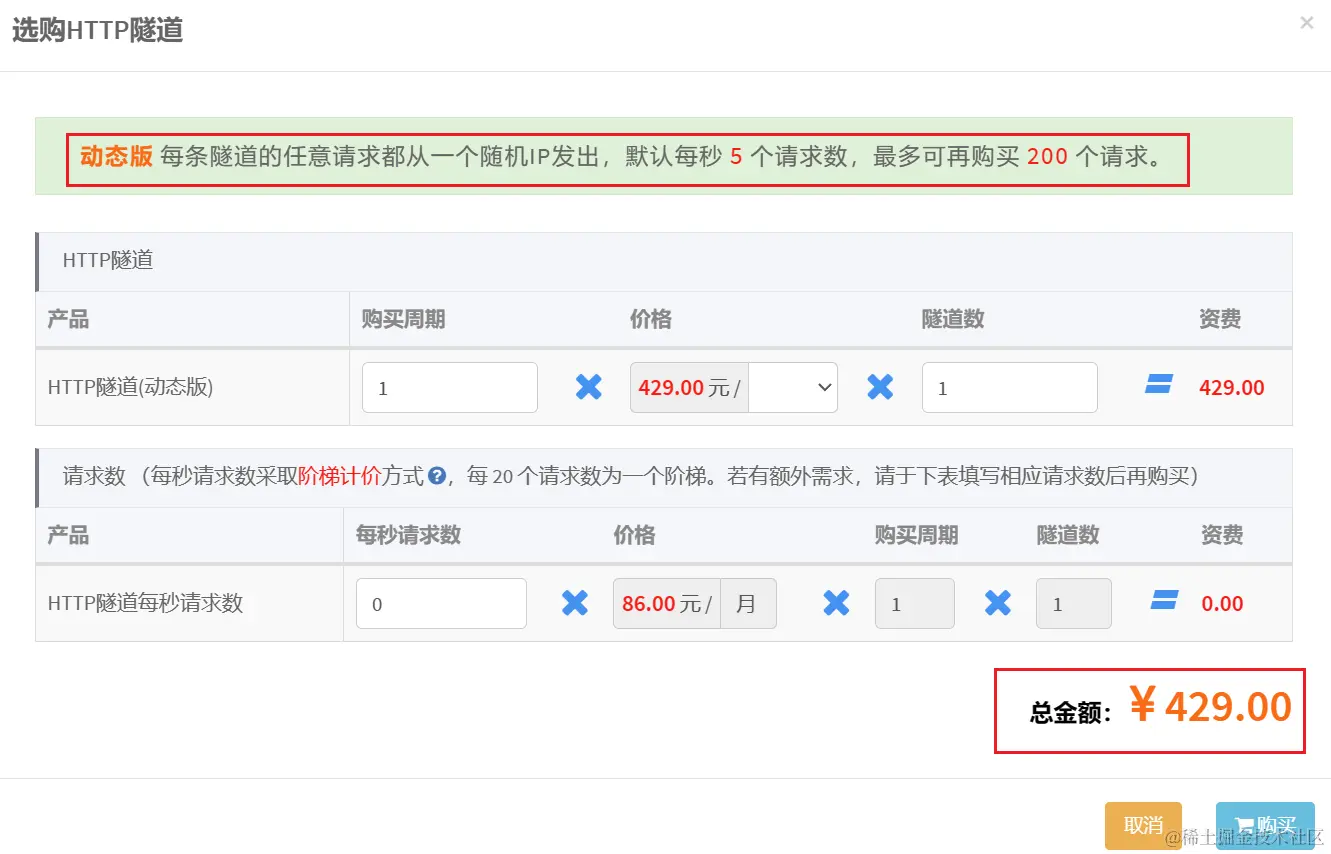Click the disabled 隧道数 field in 请求数 row

pos(1074,604)
